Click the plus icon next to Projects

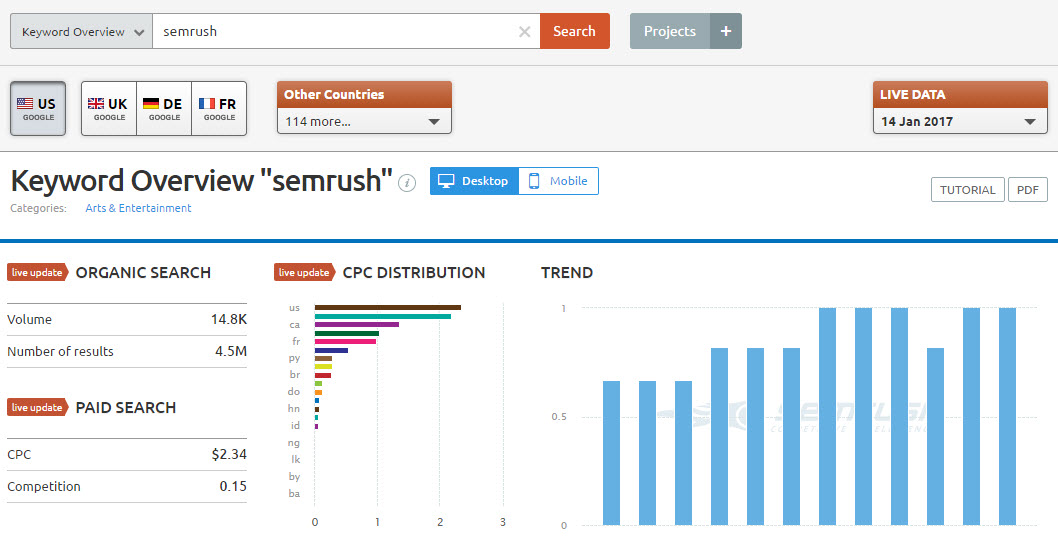pos(725,31)
